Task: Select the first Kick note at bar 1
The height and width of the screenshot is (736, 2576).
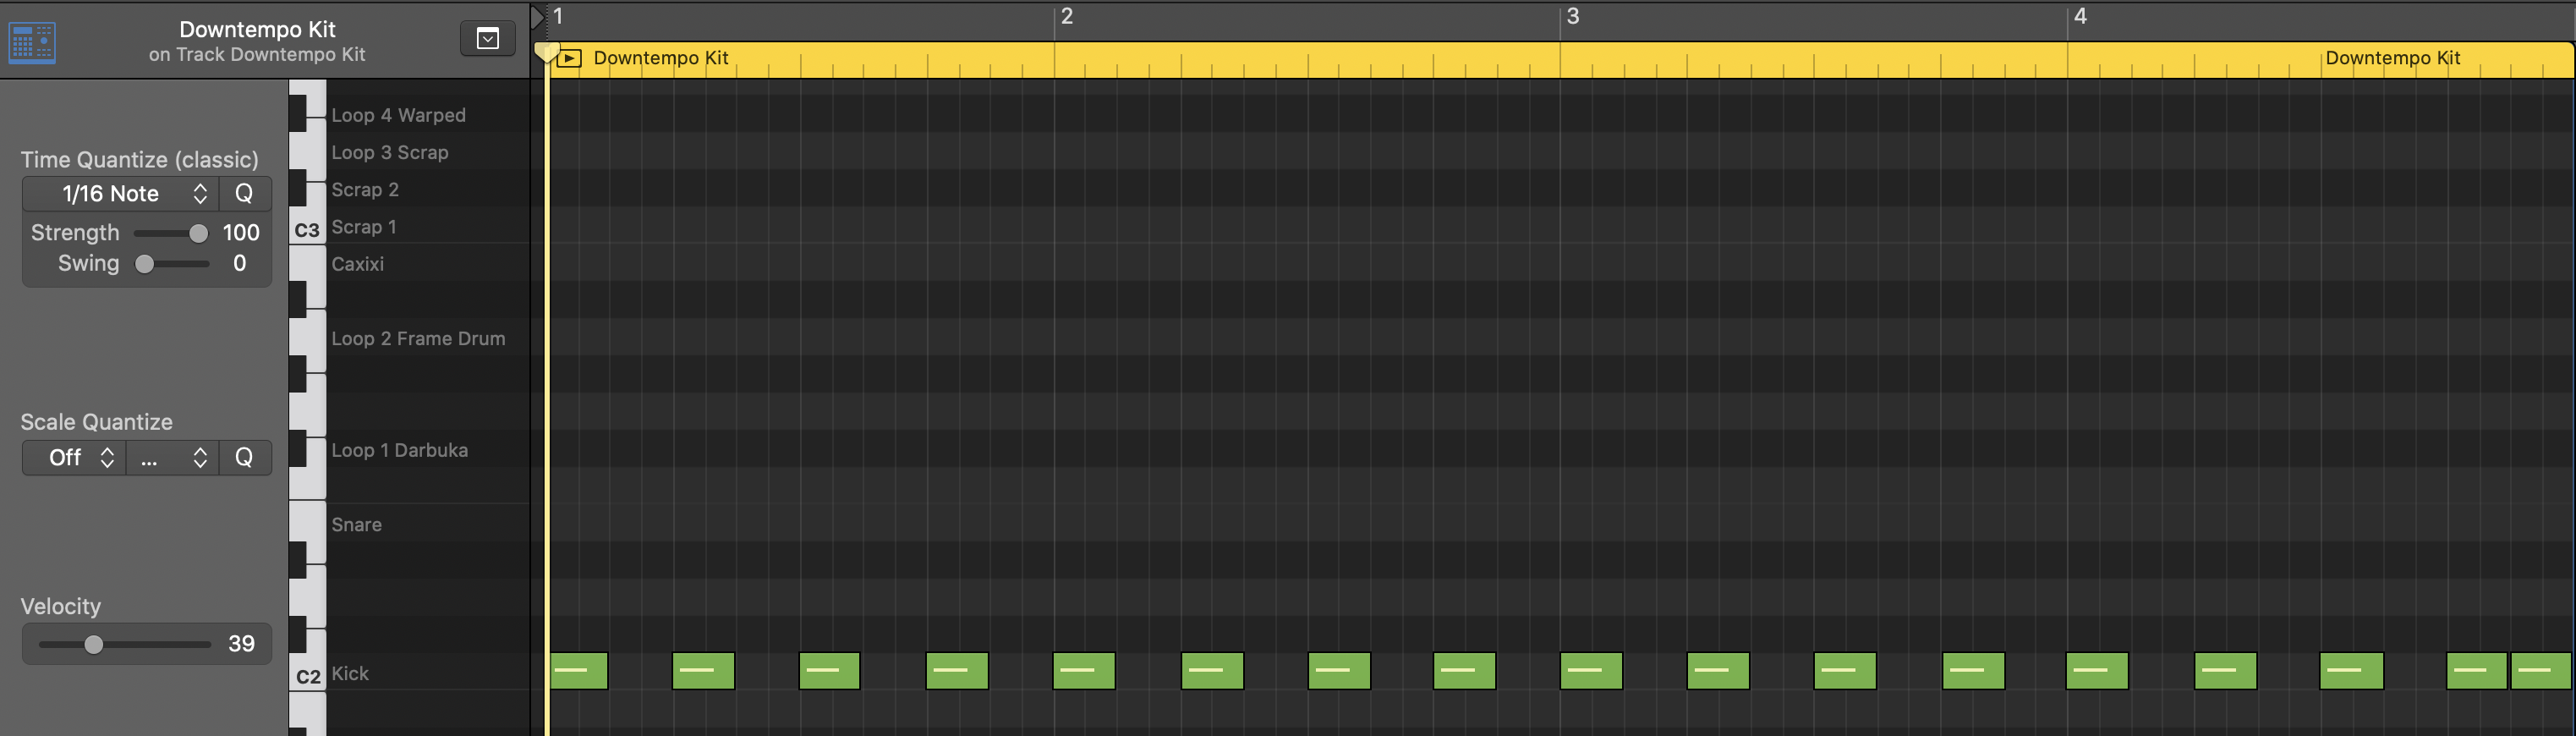Action: point(579,671)
